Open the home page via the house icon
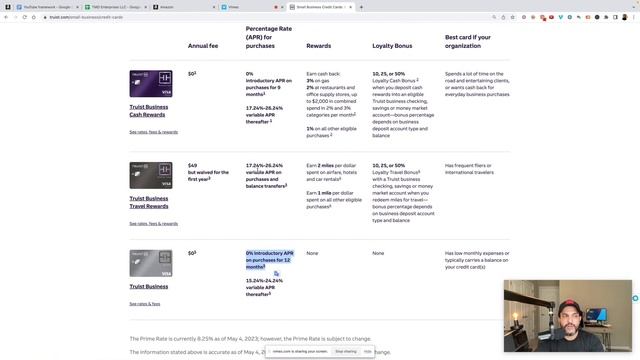 click(33, 17)
